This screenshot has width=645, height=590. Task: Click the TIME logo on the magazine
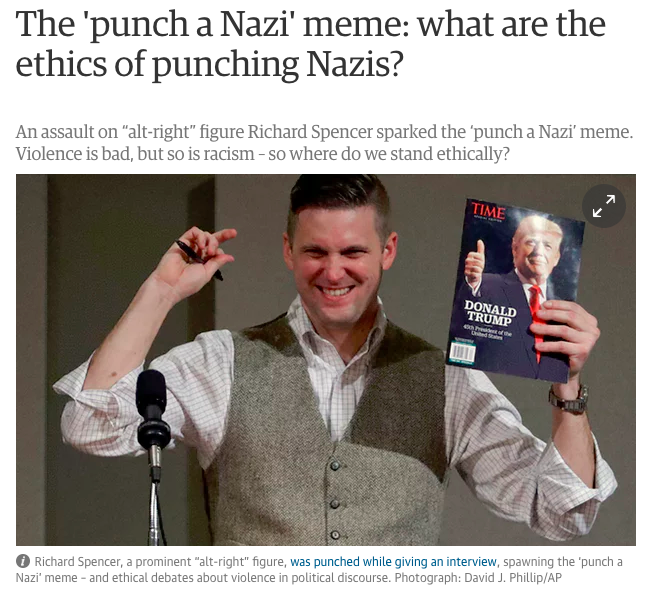[x=489, y=211]
